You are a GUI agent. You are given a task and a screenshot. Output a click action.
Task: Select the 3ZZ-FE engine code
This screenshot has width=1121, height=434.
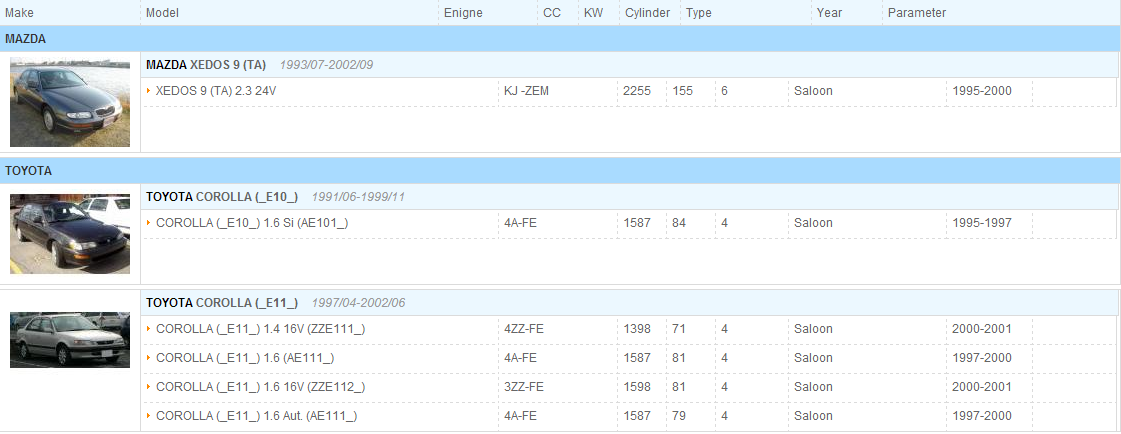523,387
